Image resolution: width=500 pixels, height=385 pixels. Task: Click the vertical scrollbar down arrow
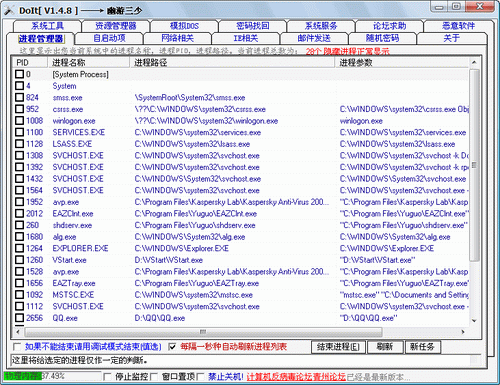pos(474,321)
